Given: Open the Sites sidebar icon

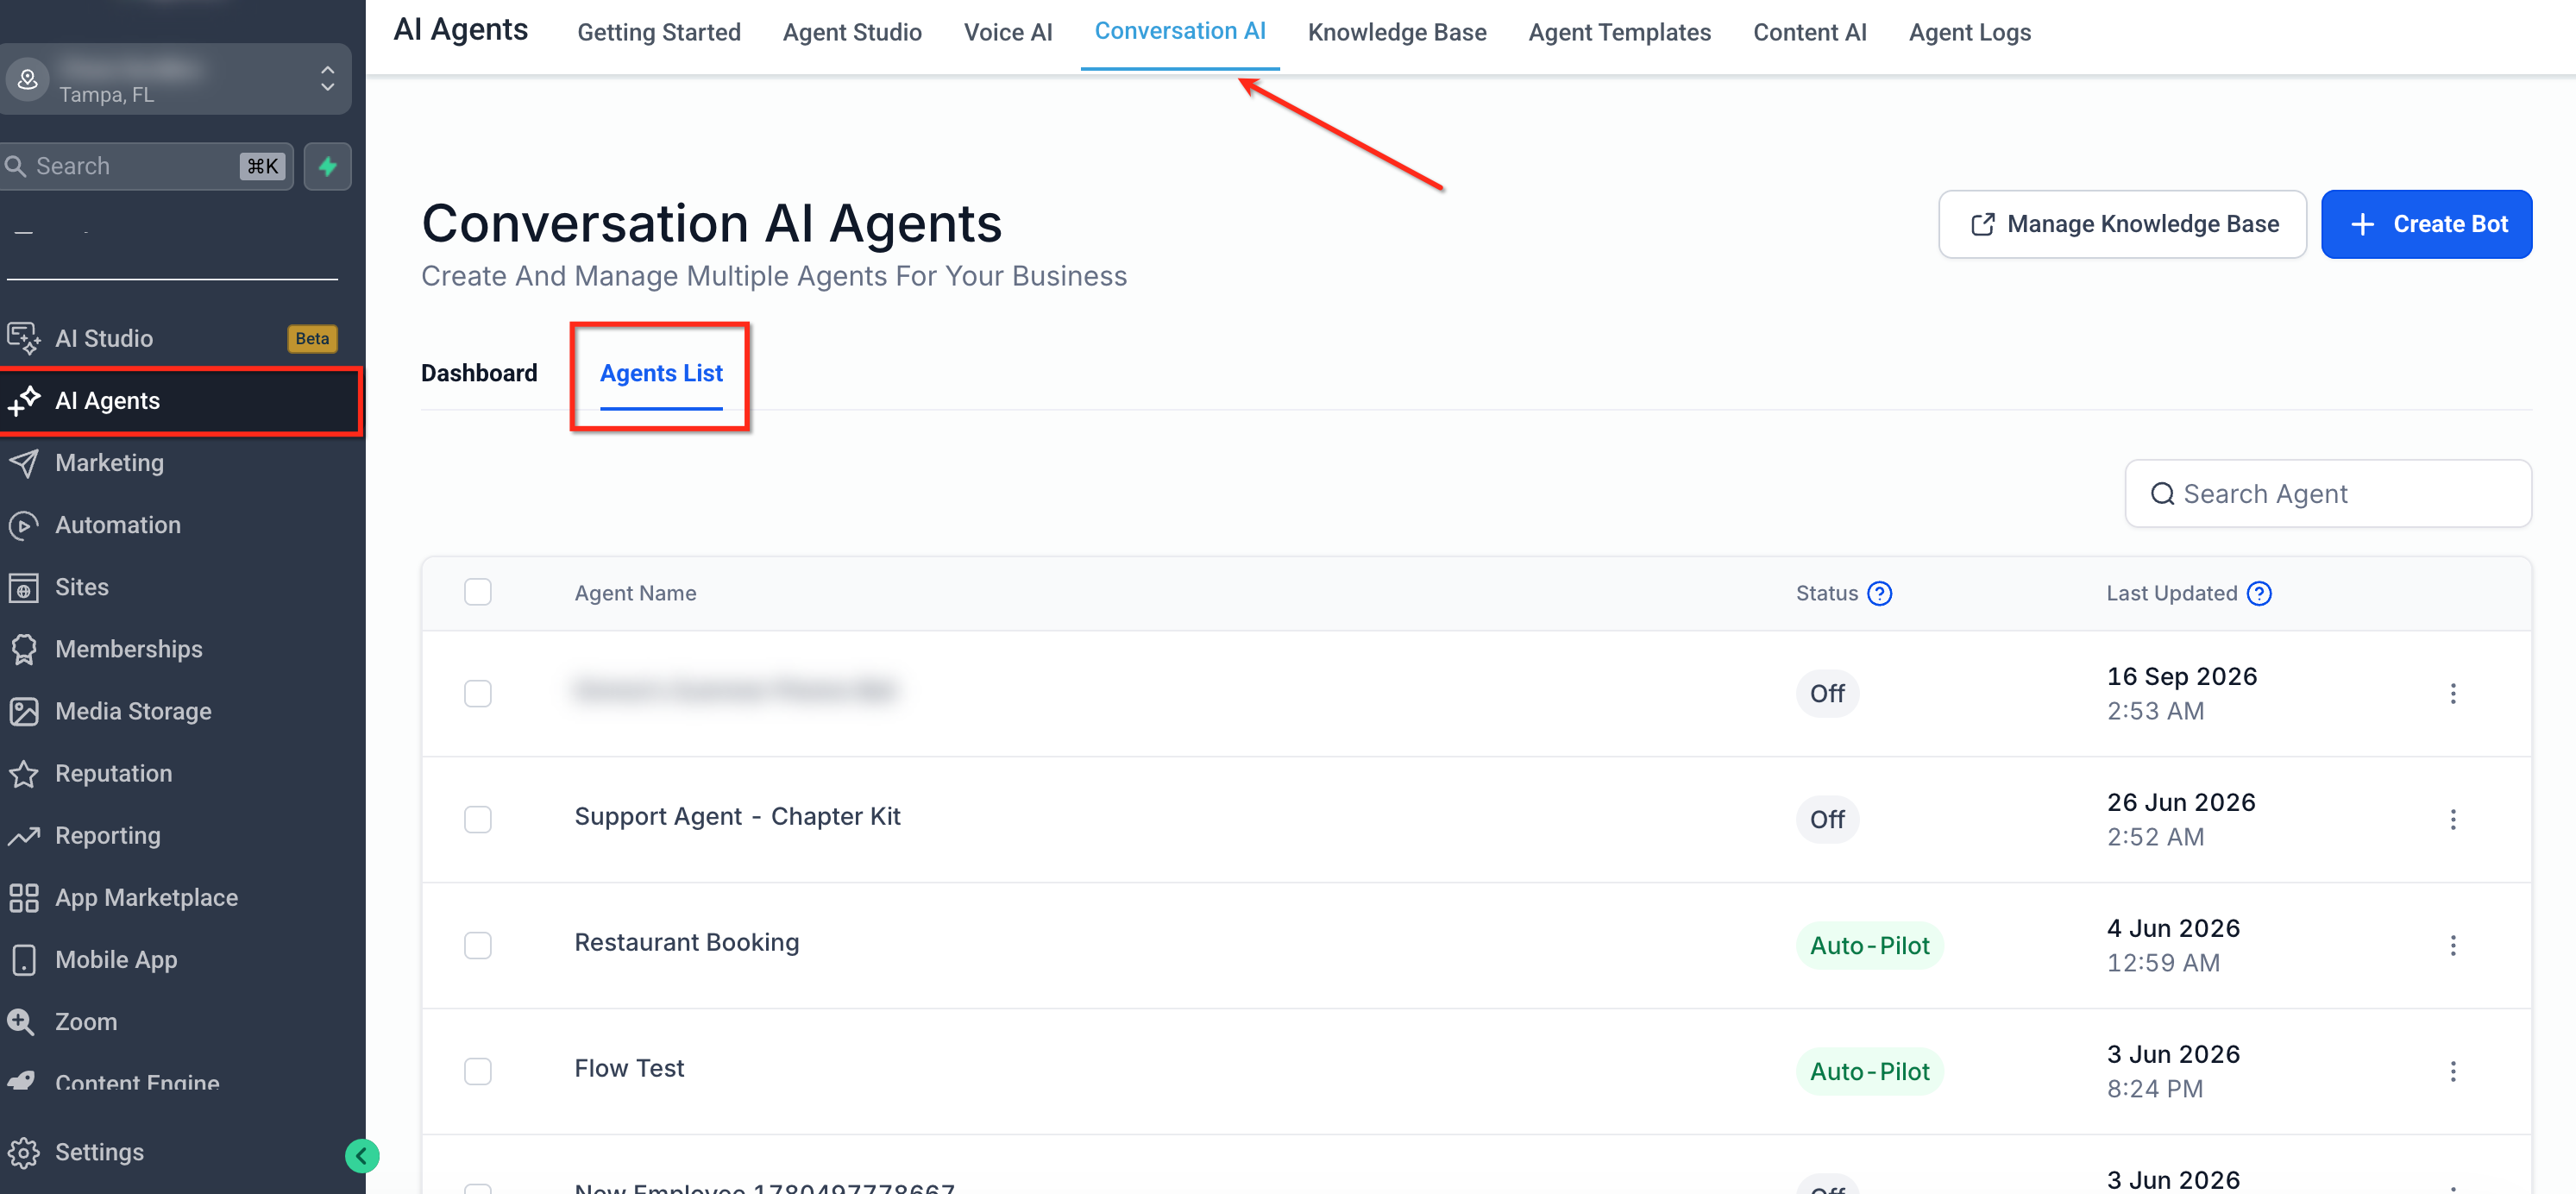Looking at the screenshot, I should pyautogui.click(x=24, y=587).
